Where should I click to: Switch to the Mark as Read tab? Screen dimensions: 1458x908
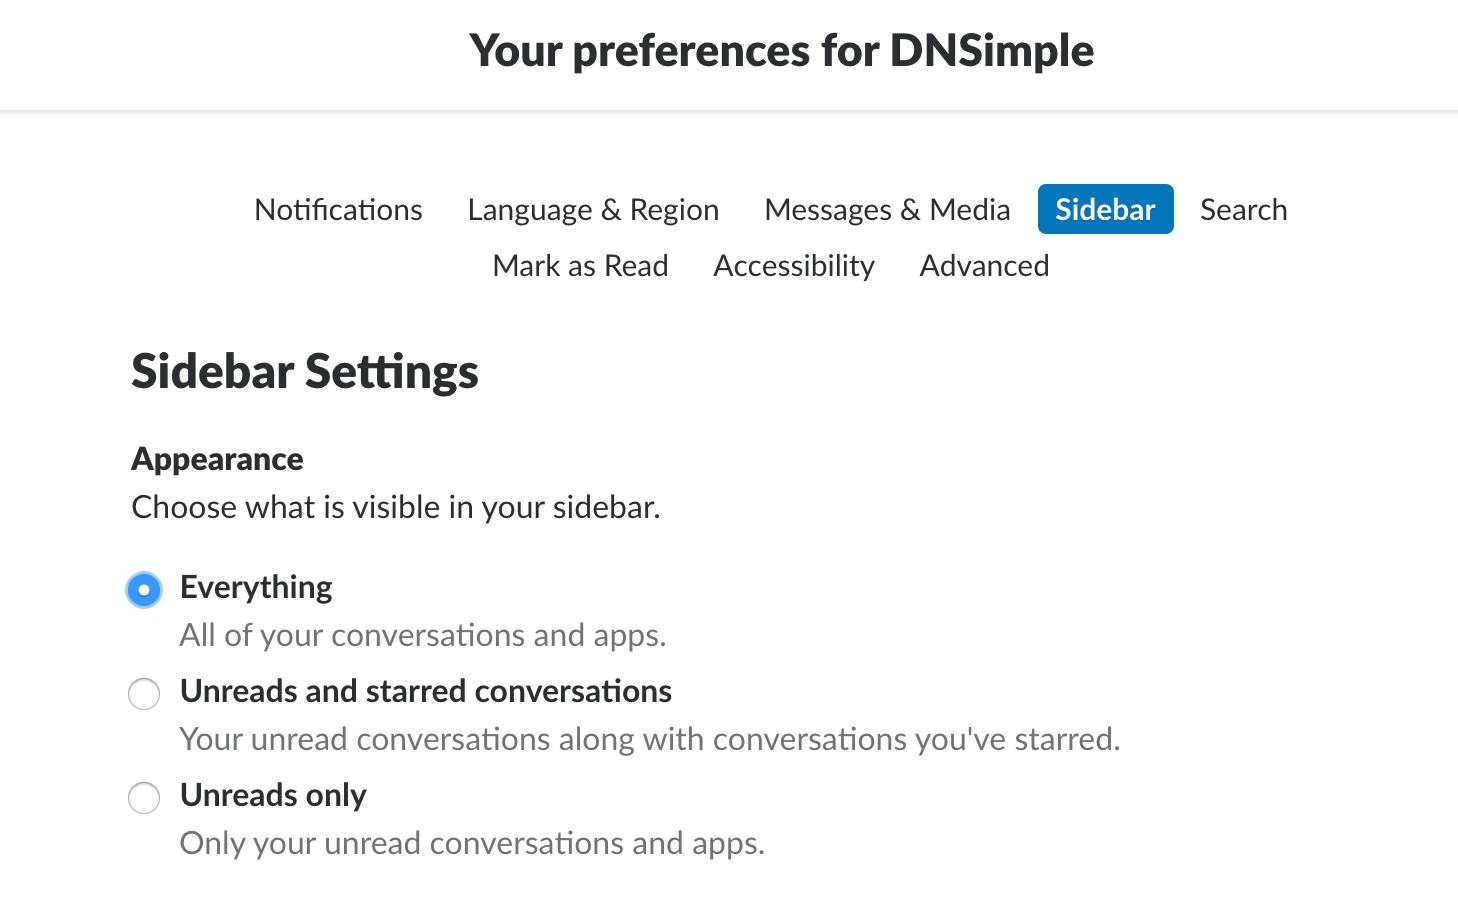[580, 266]
